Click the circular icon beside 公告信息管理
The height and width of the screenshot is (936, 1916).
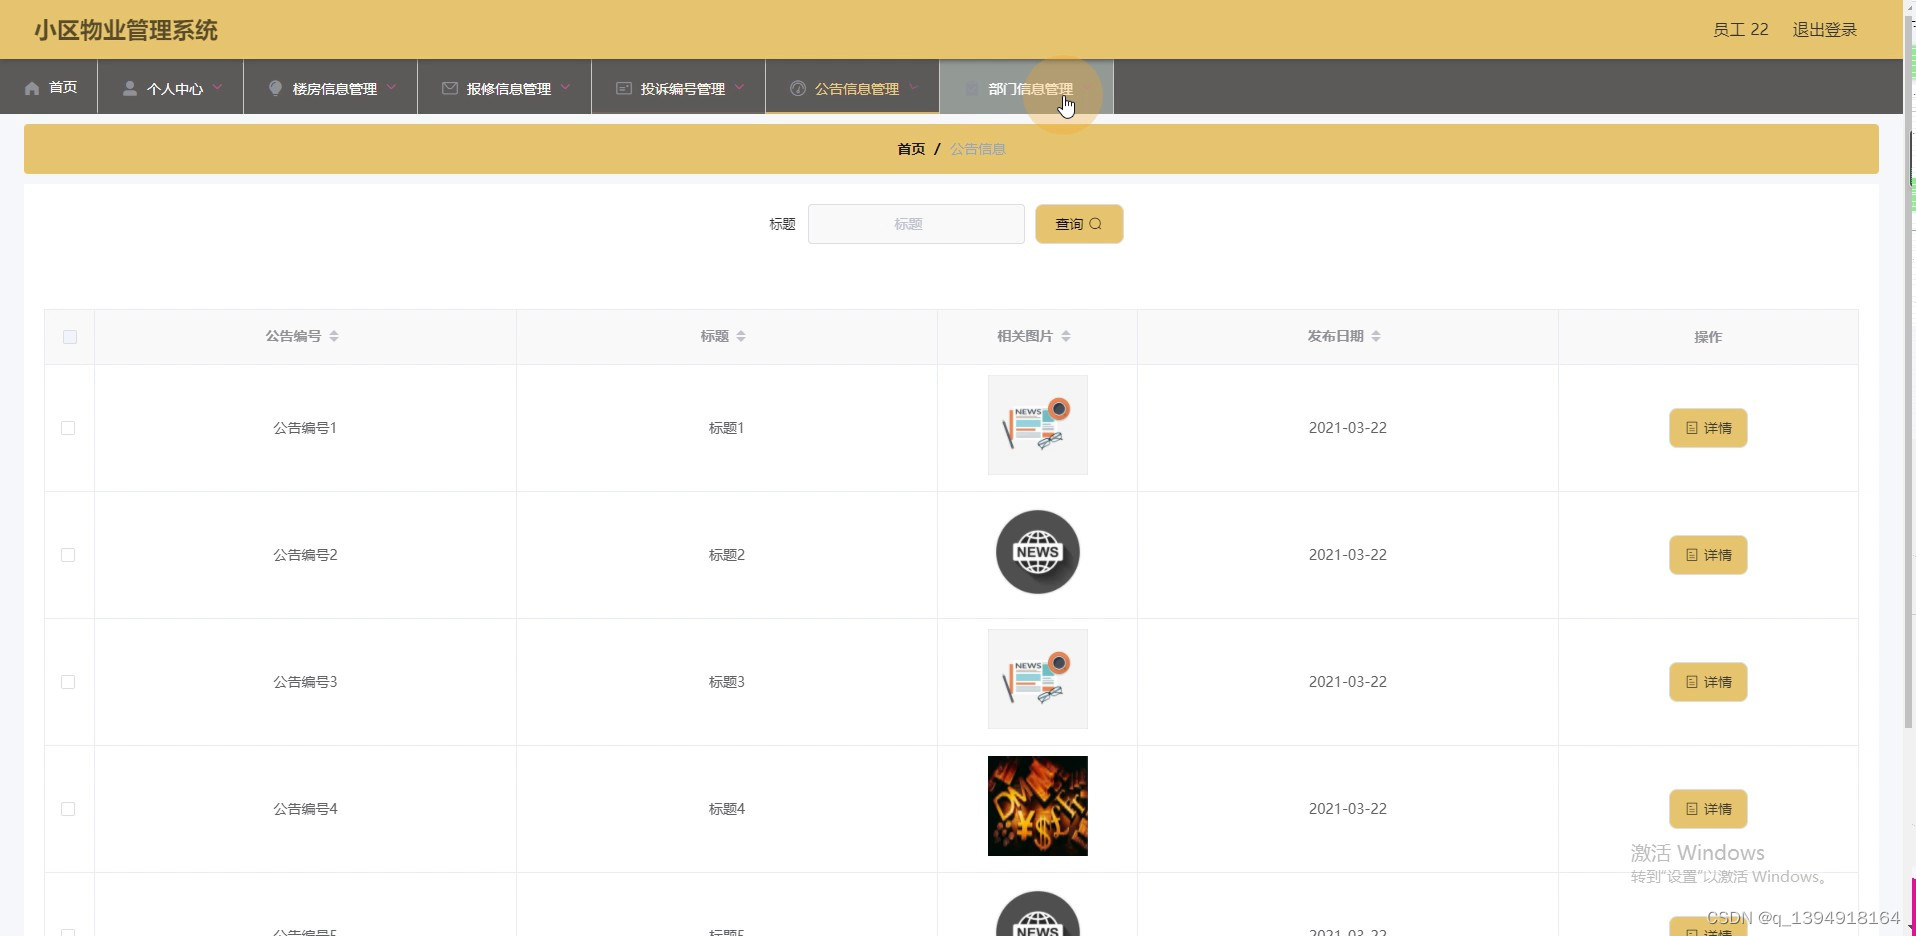point(797,88)
